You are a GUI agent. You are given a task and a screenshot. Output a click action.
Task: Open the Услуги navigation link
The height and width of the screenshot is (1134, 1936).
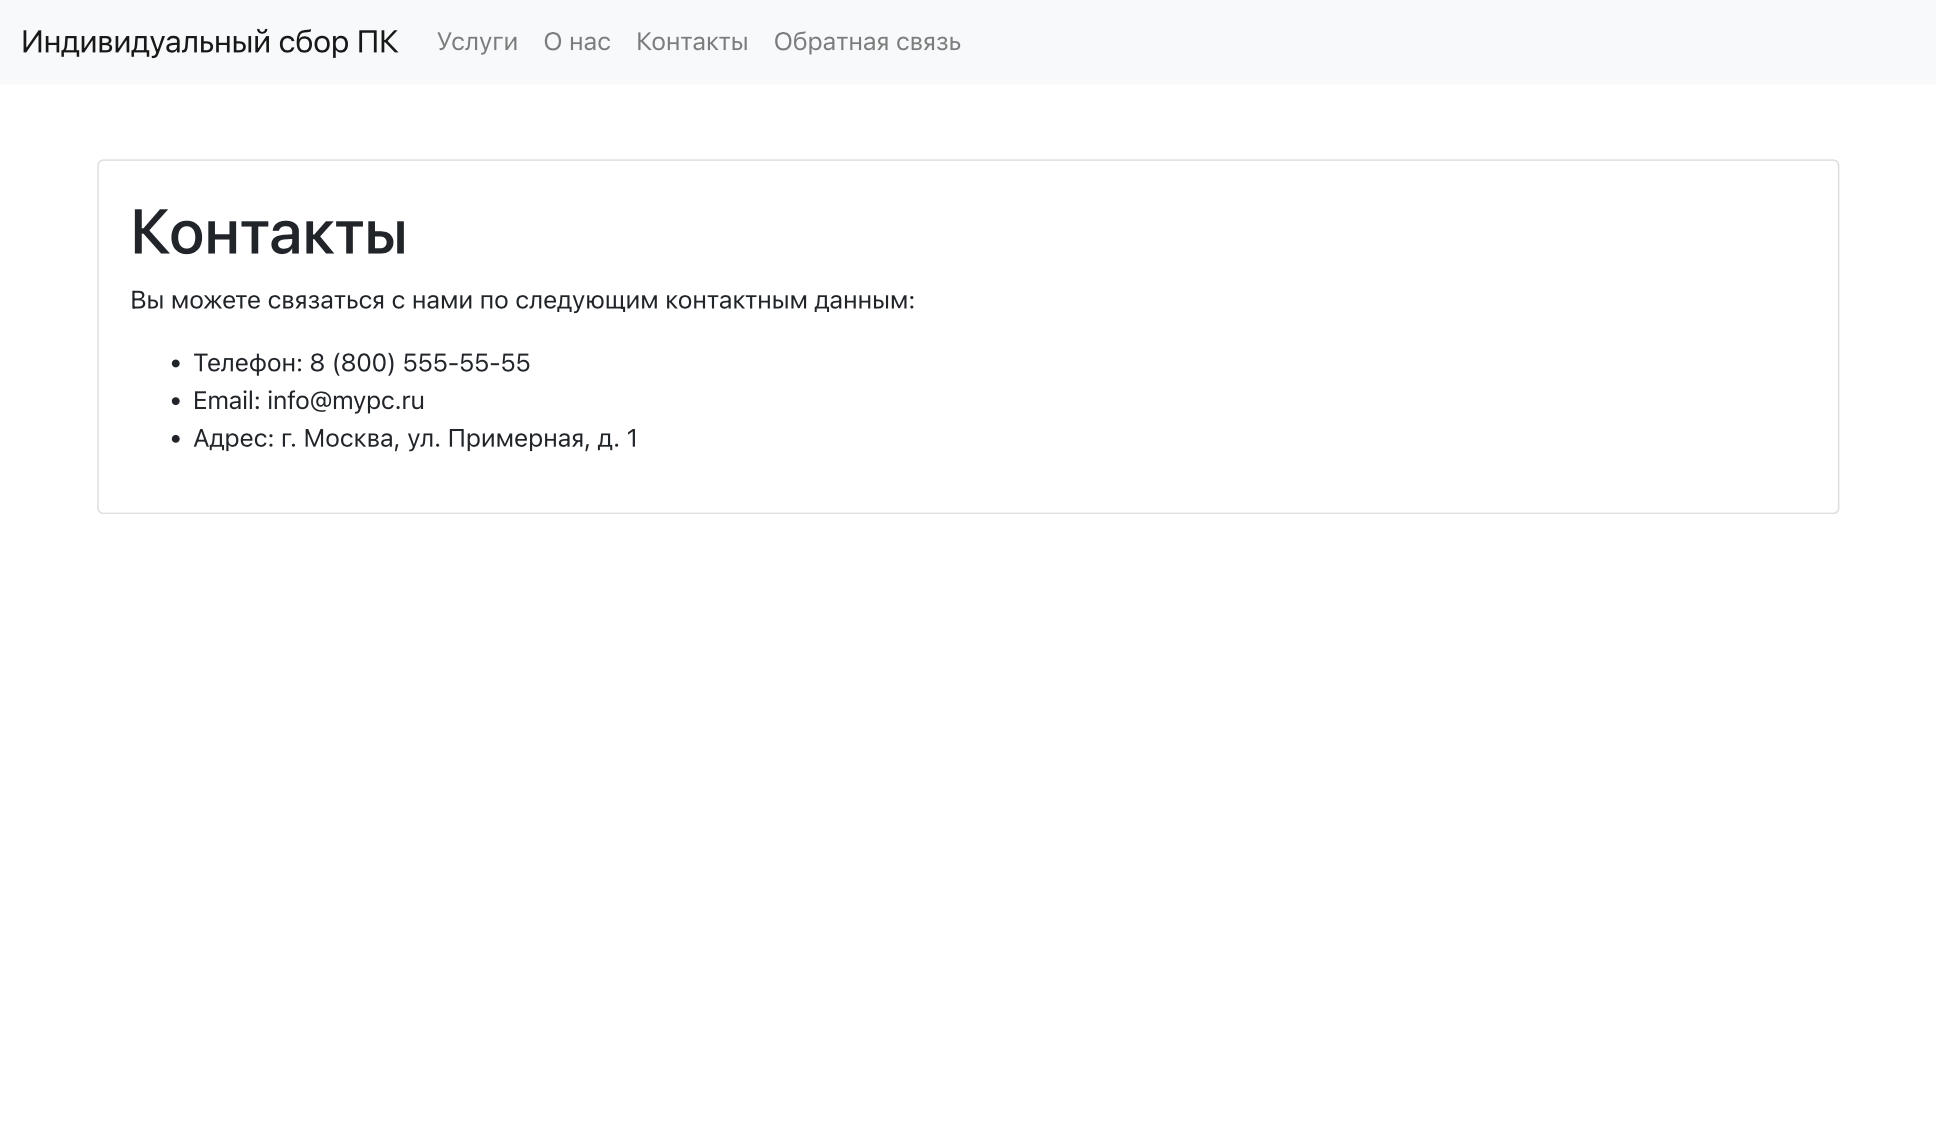click(x=476, y=42)
